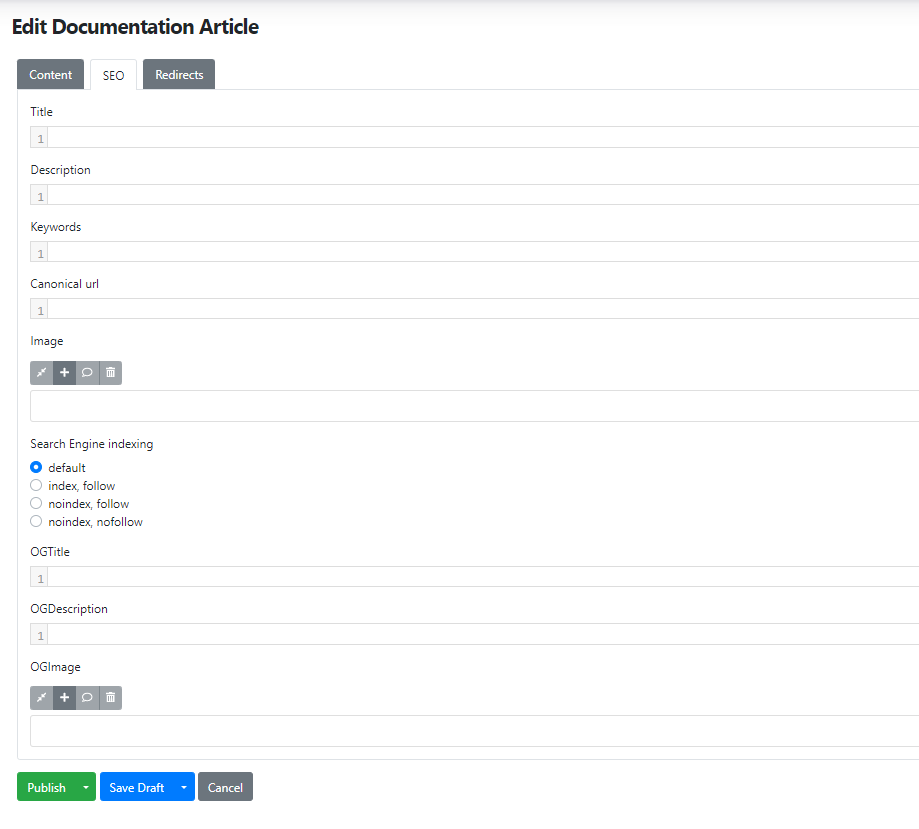Open the Save Draft dropdown arrow

tap(184, 788)
